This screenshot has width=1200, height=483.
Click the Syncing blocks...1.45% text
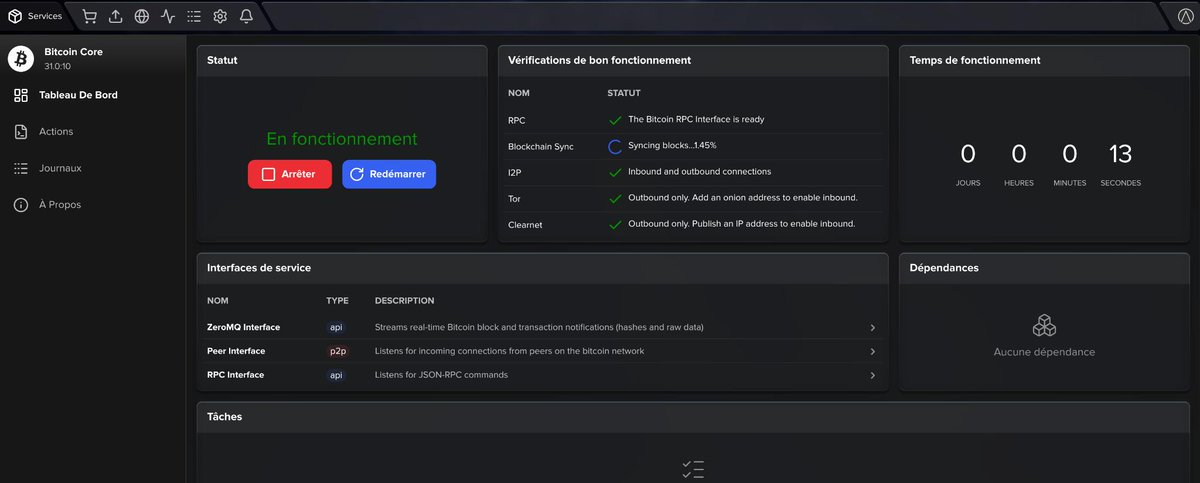[x=672, y=146]
